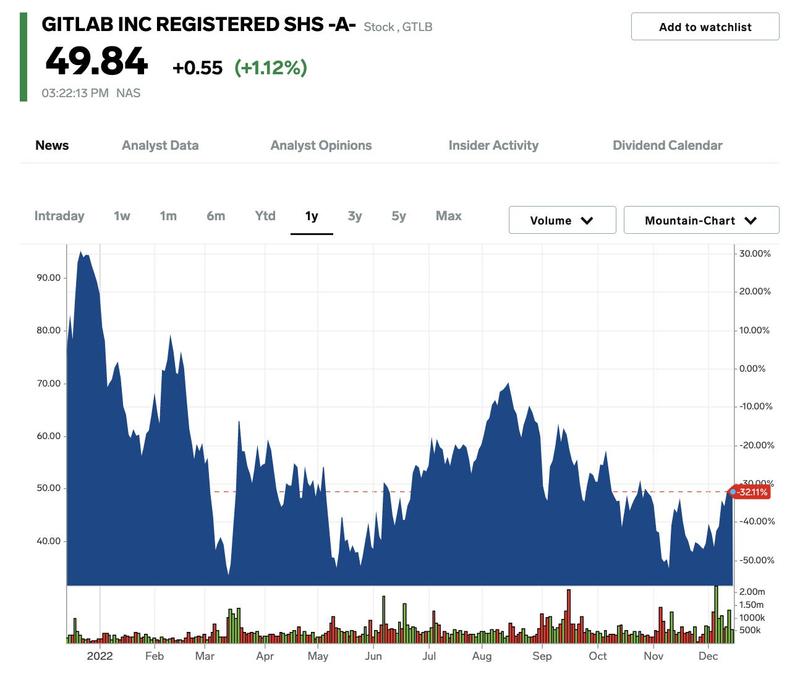Click the Sep month axis label
The image size is (800, 684).
point(542,656)
